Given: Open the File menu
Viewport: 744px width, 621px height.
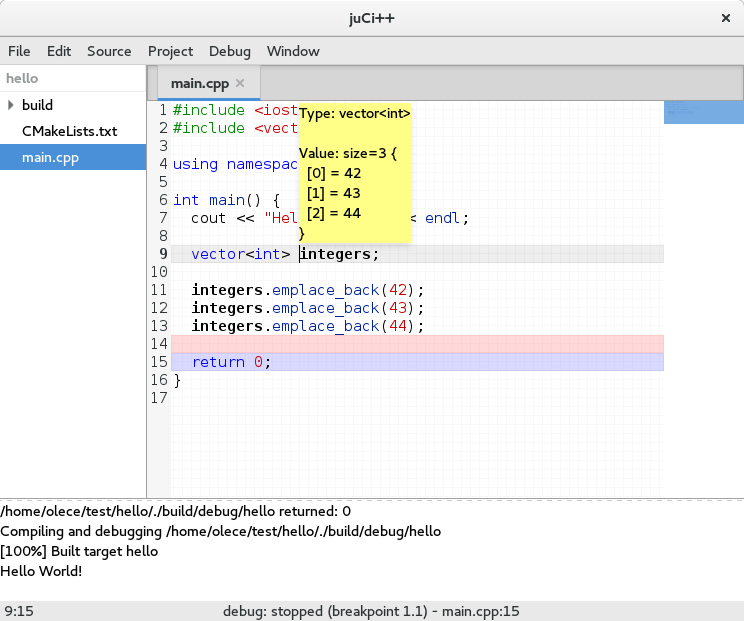Looking at the screenshot, I should click(19, 51).
